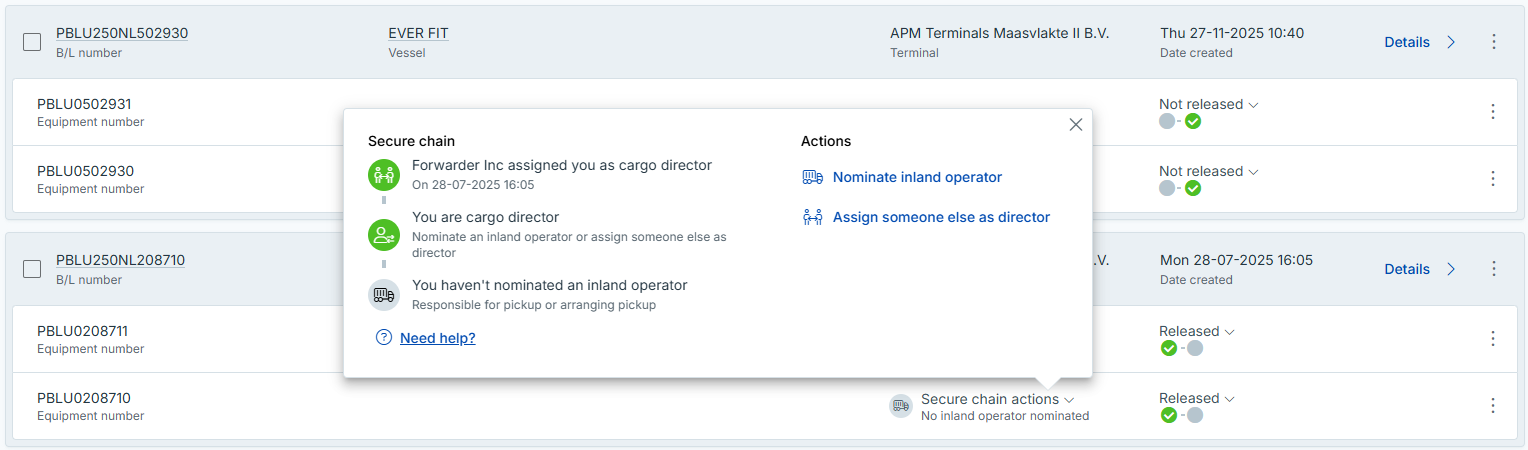Click the Details chevron arrow for PBLU250NL502930
This screenshot has height=450, width=1528.
point(1451,42)
